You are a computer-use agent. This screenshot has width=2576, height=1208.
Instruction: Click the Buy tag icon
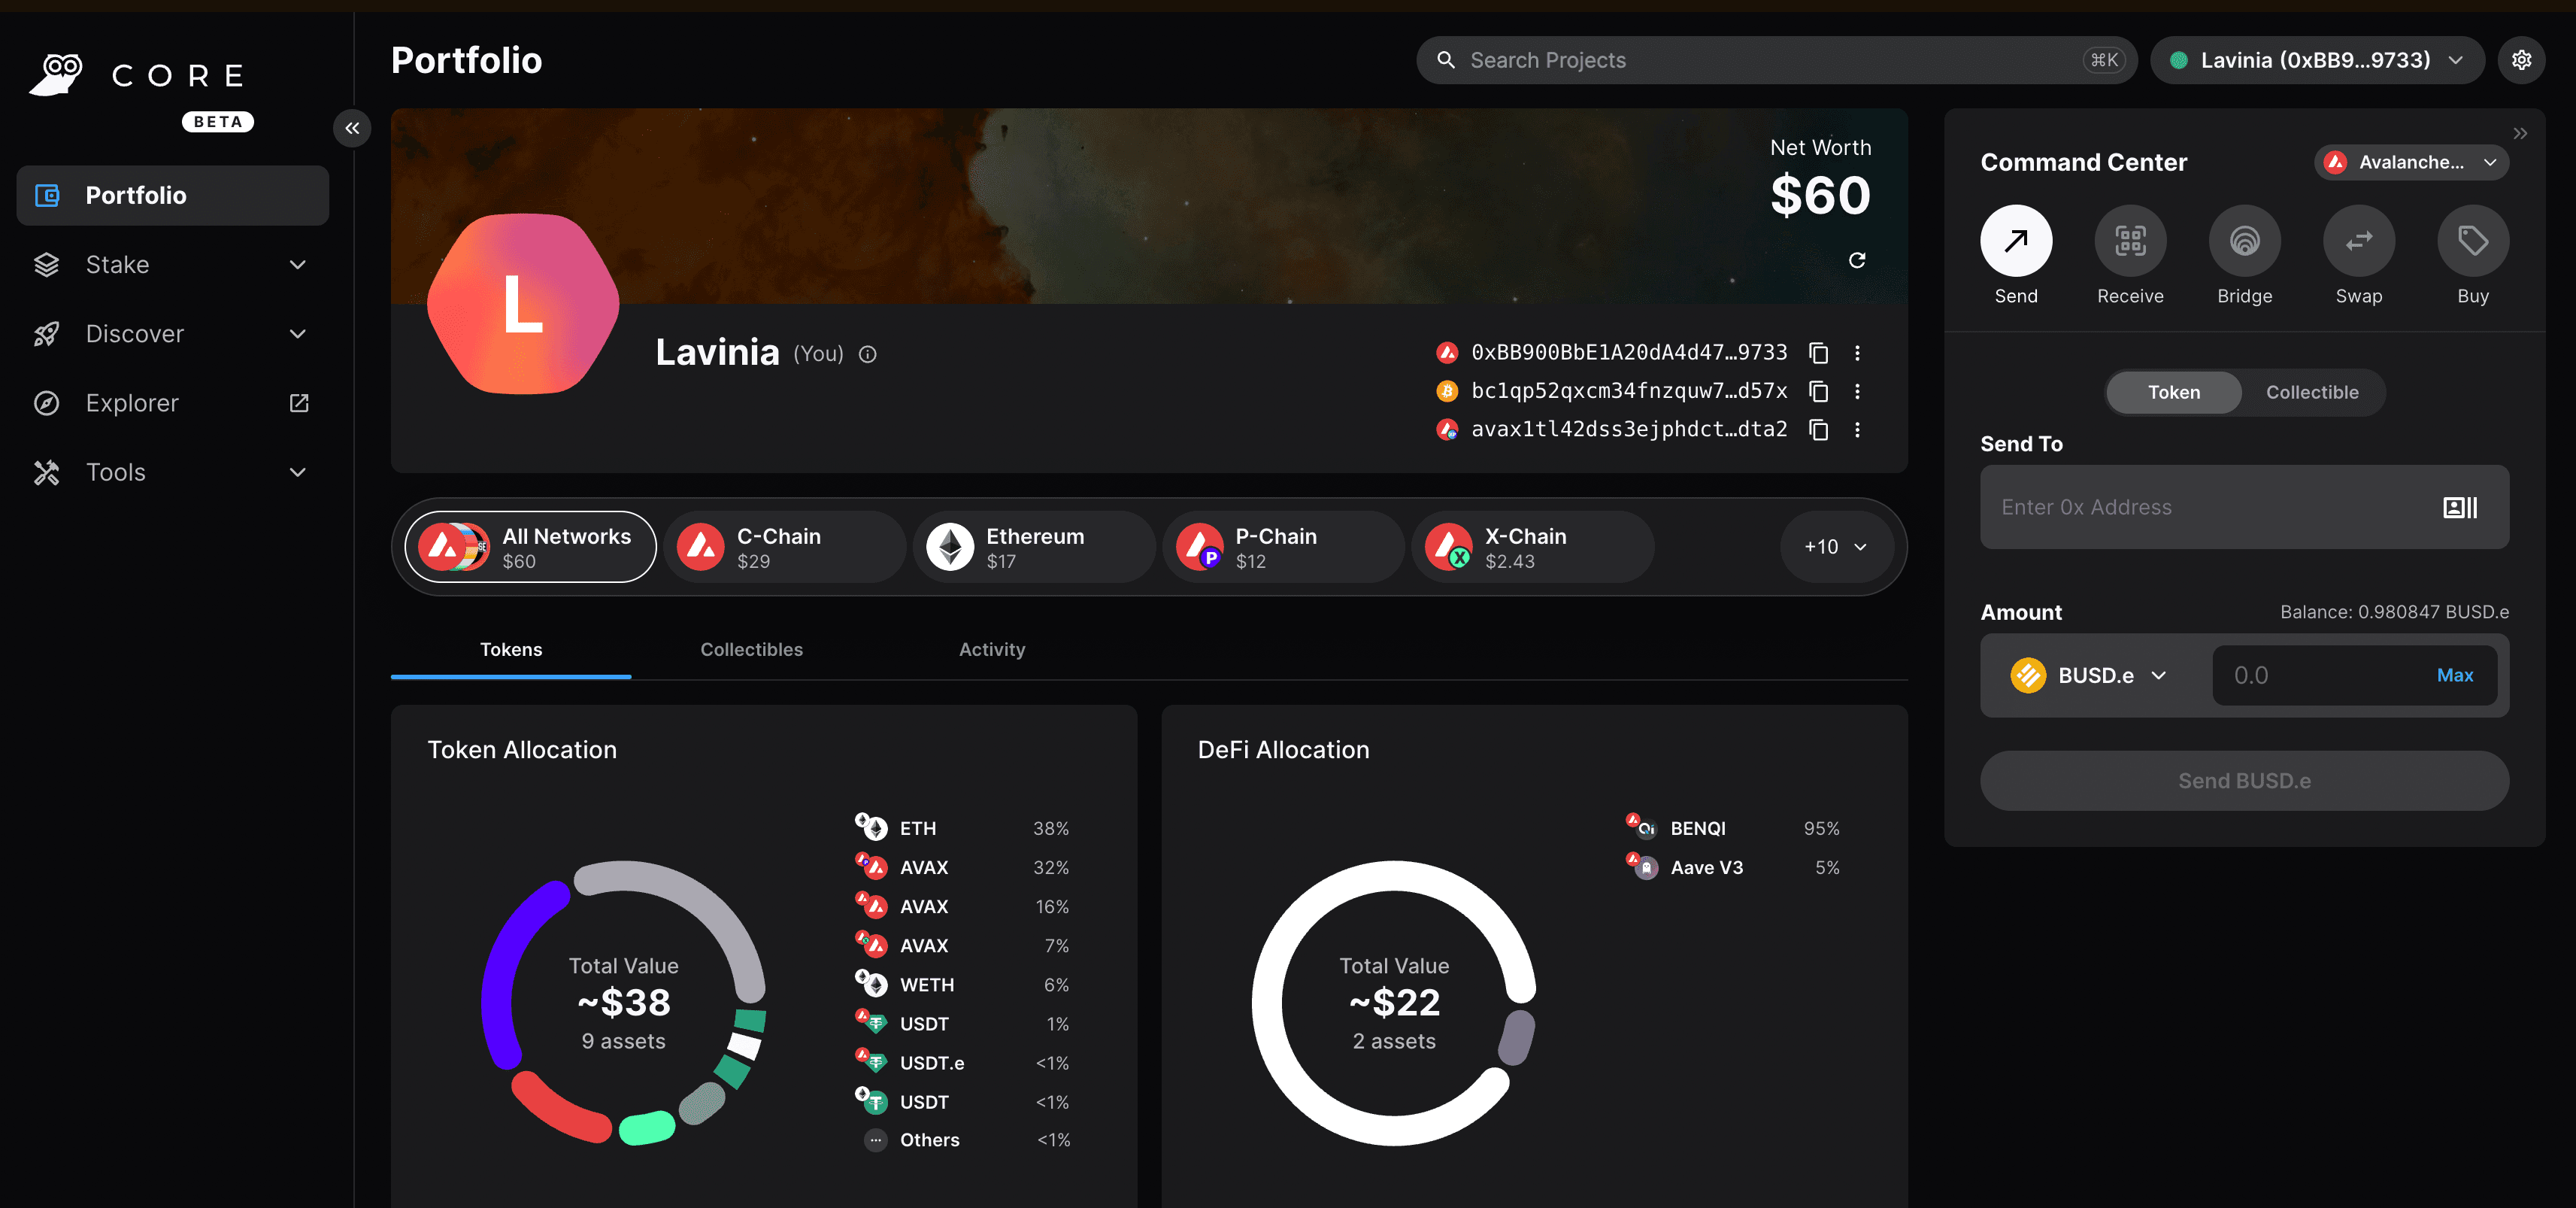click(x=2472, y=241)
